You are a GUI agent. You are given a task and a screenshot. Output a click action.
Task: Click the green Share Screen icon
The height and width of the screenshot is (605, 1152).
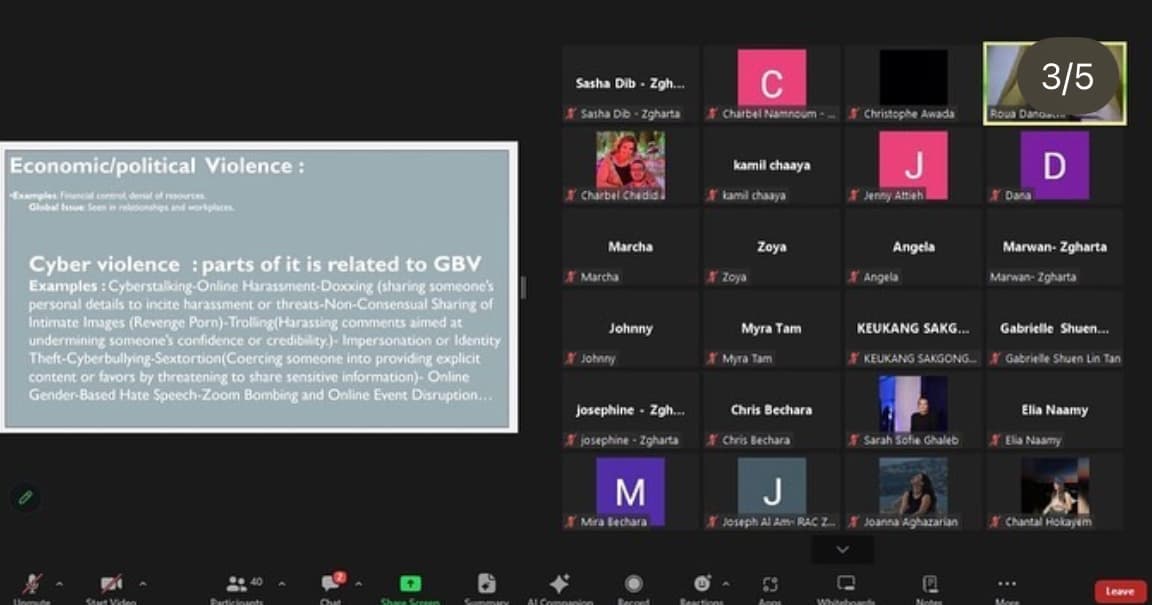410,584
